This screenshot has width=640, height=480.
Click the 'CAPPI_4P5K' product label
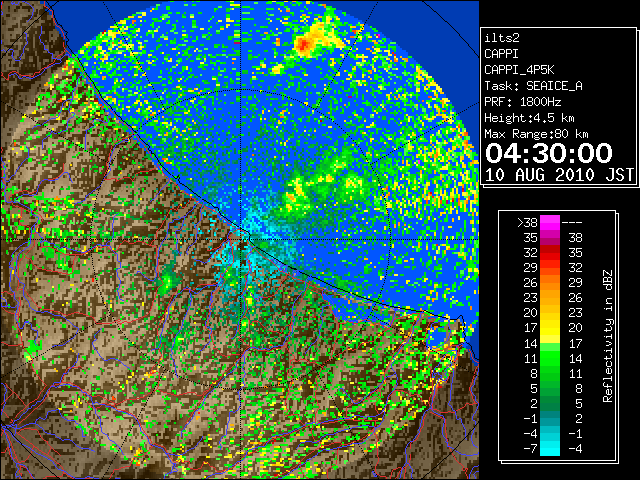519,70
